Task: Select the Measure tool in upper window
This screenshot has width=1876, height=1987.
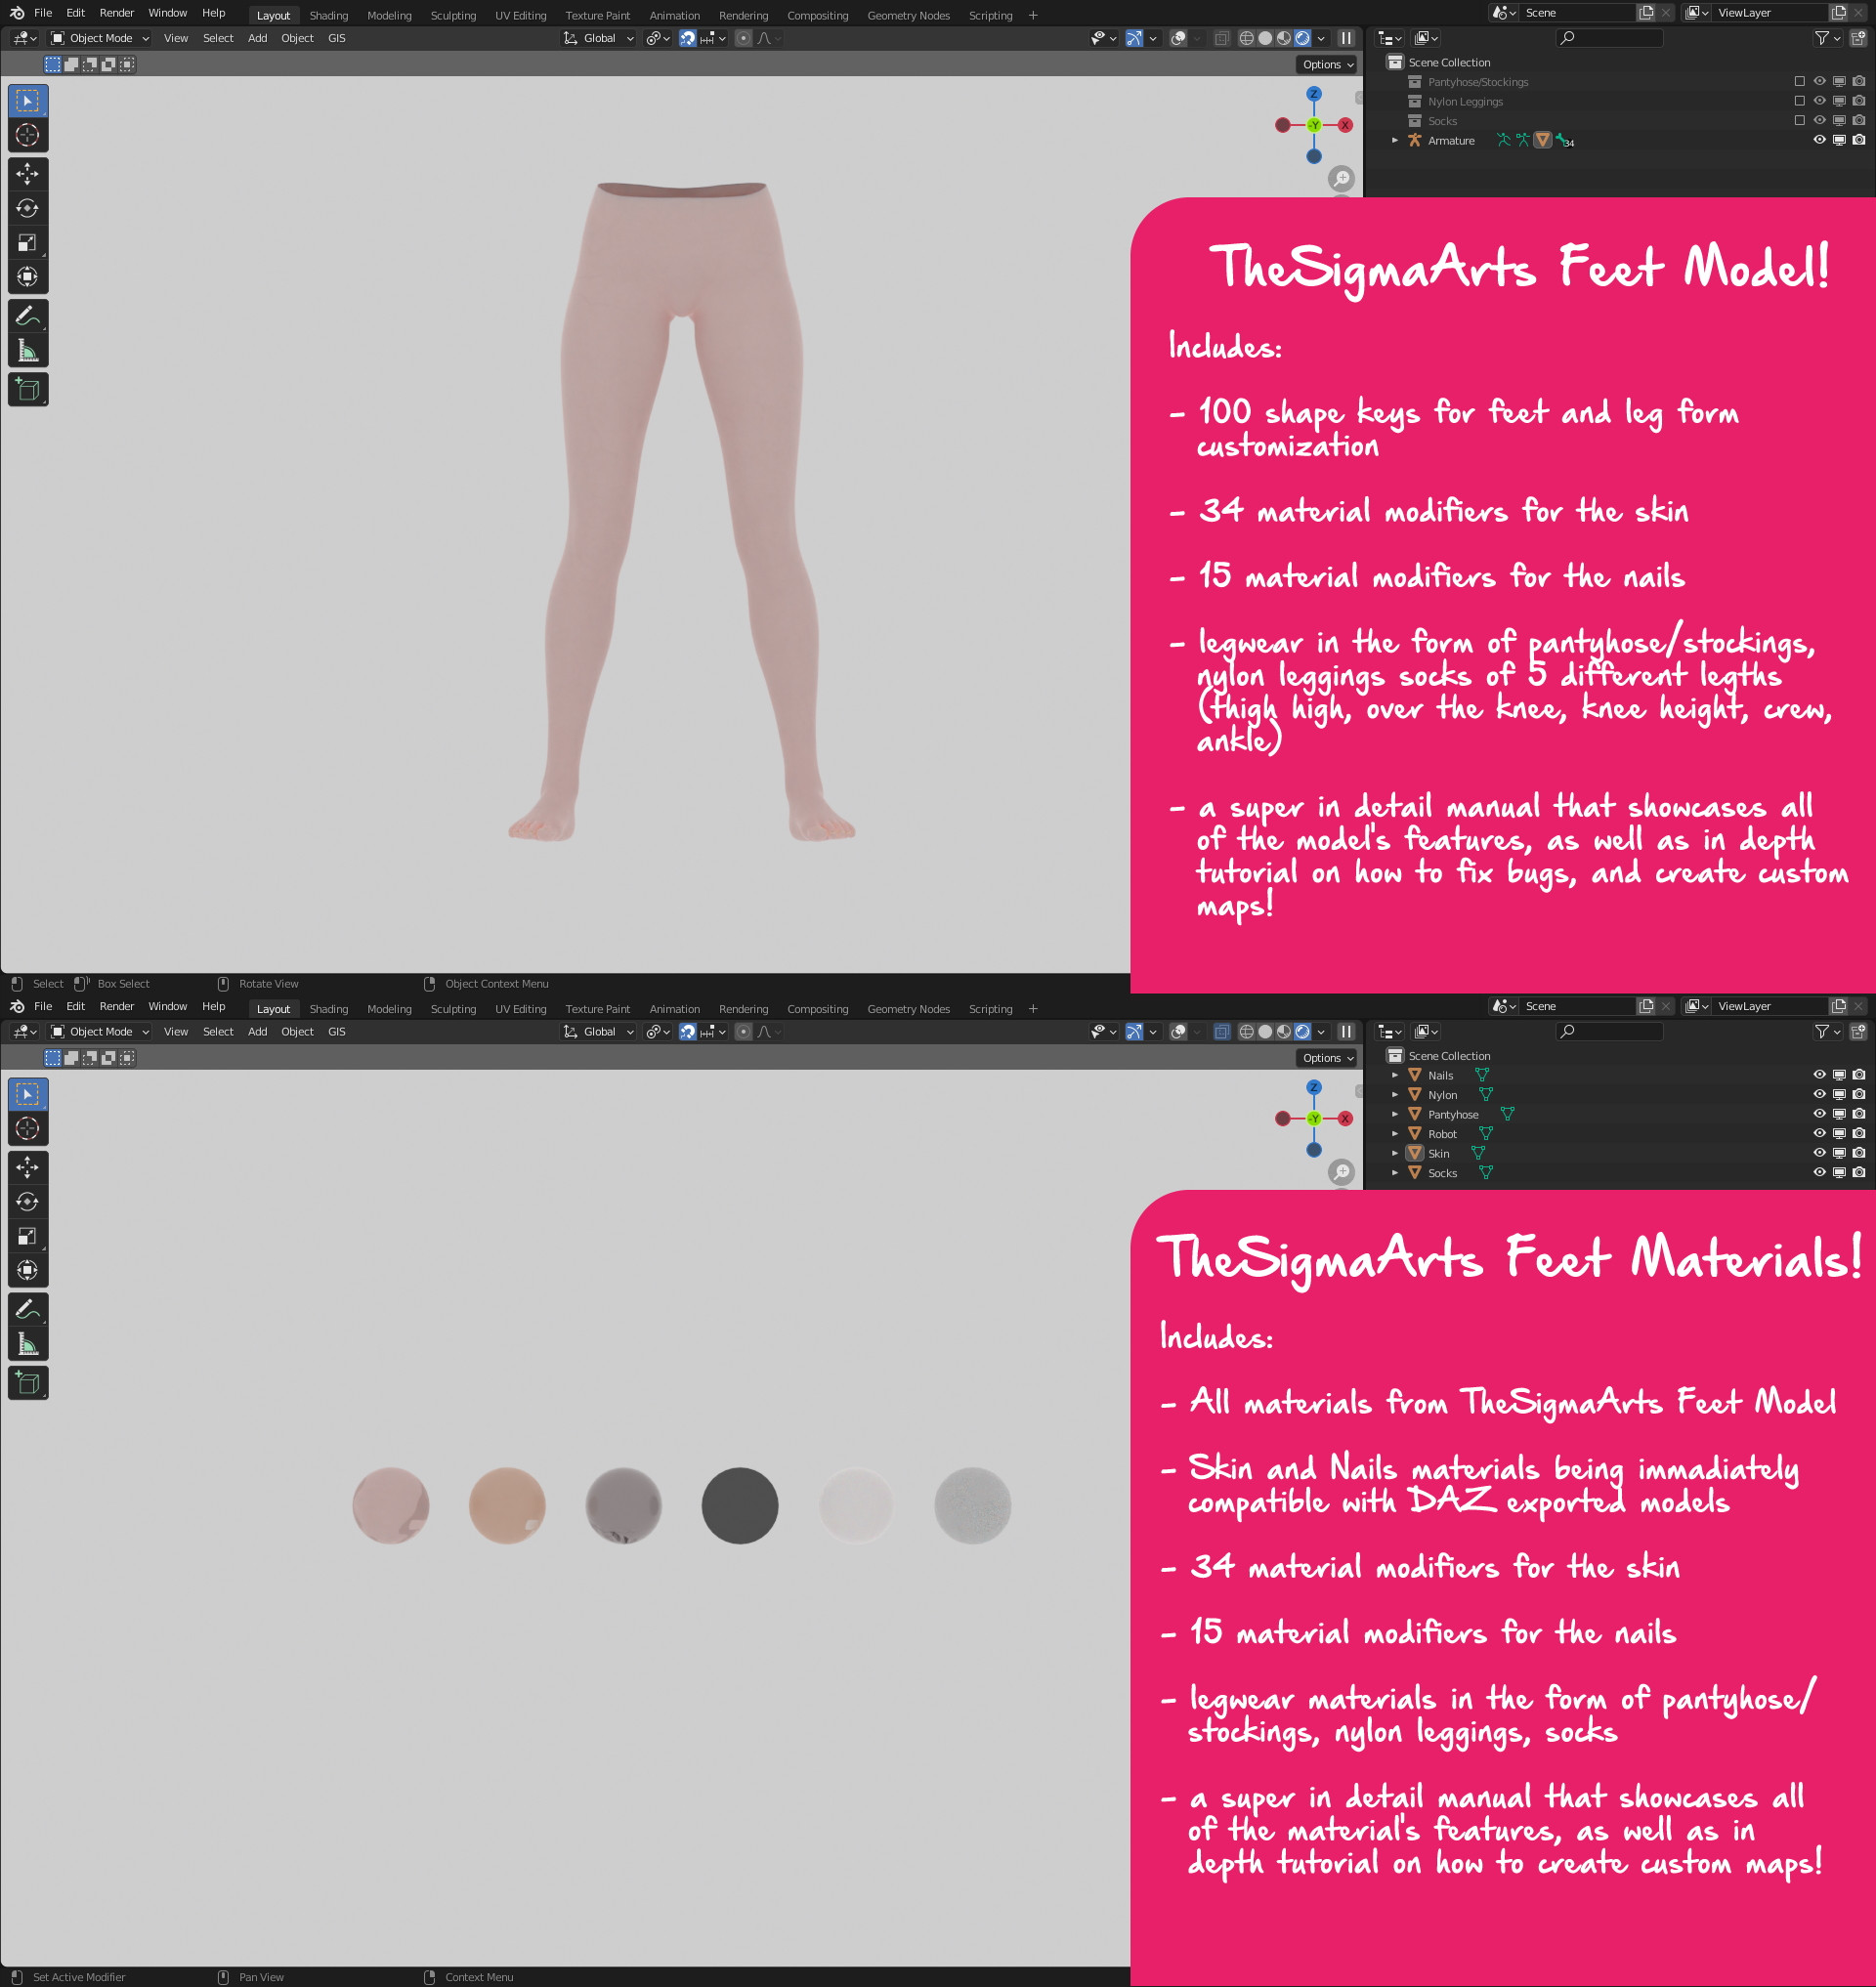Action: (x=28, y=350)
